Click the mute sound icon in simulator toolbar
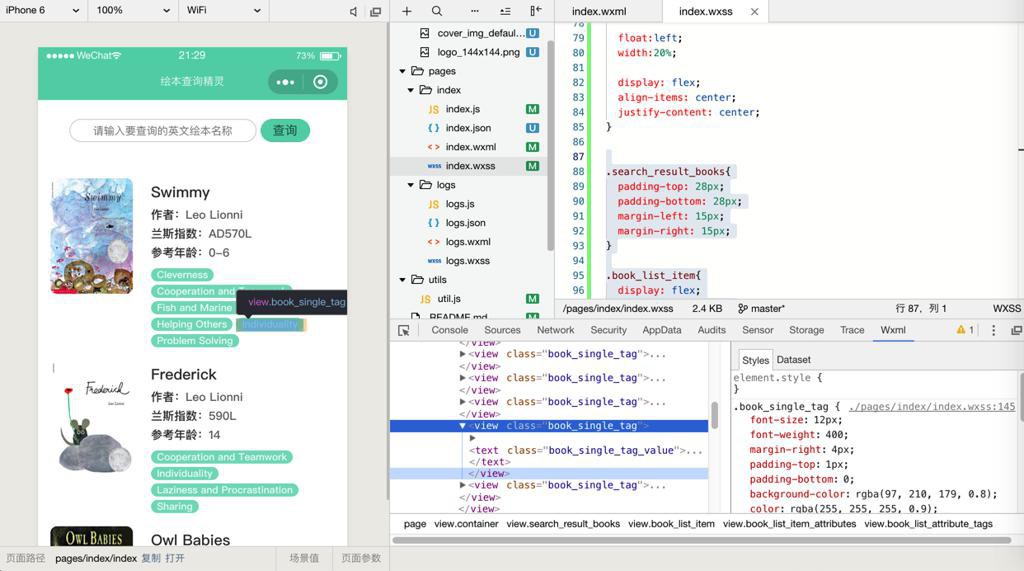Screen dimensions: 1024x571 [353, 11]
